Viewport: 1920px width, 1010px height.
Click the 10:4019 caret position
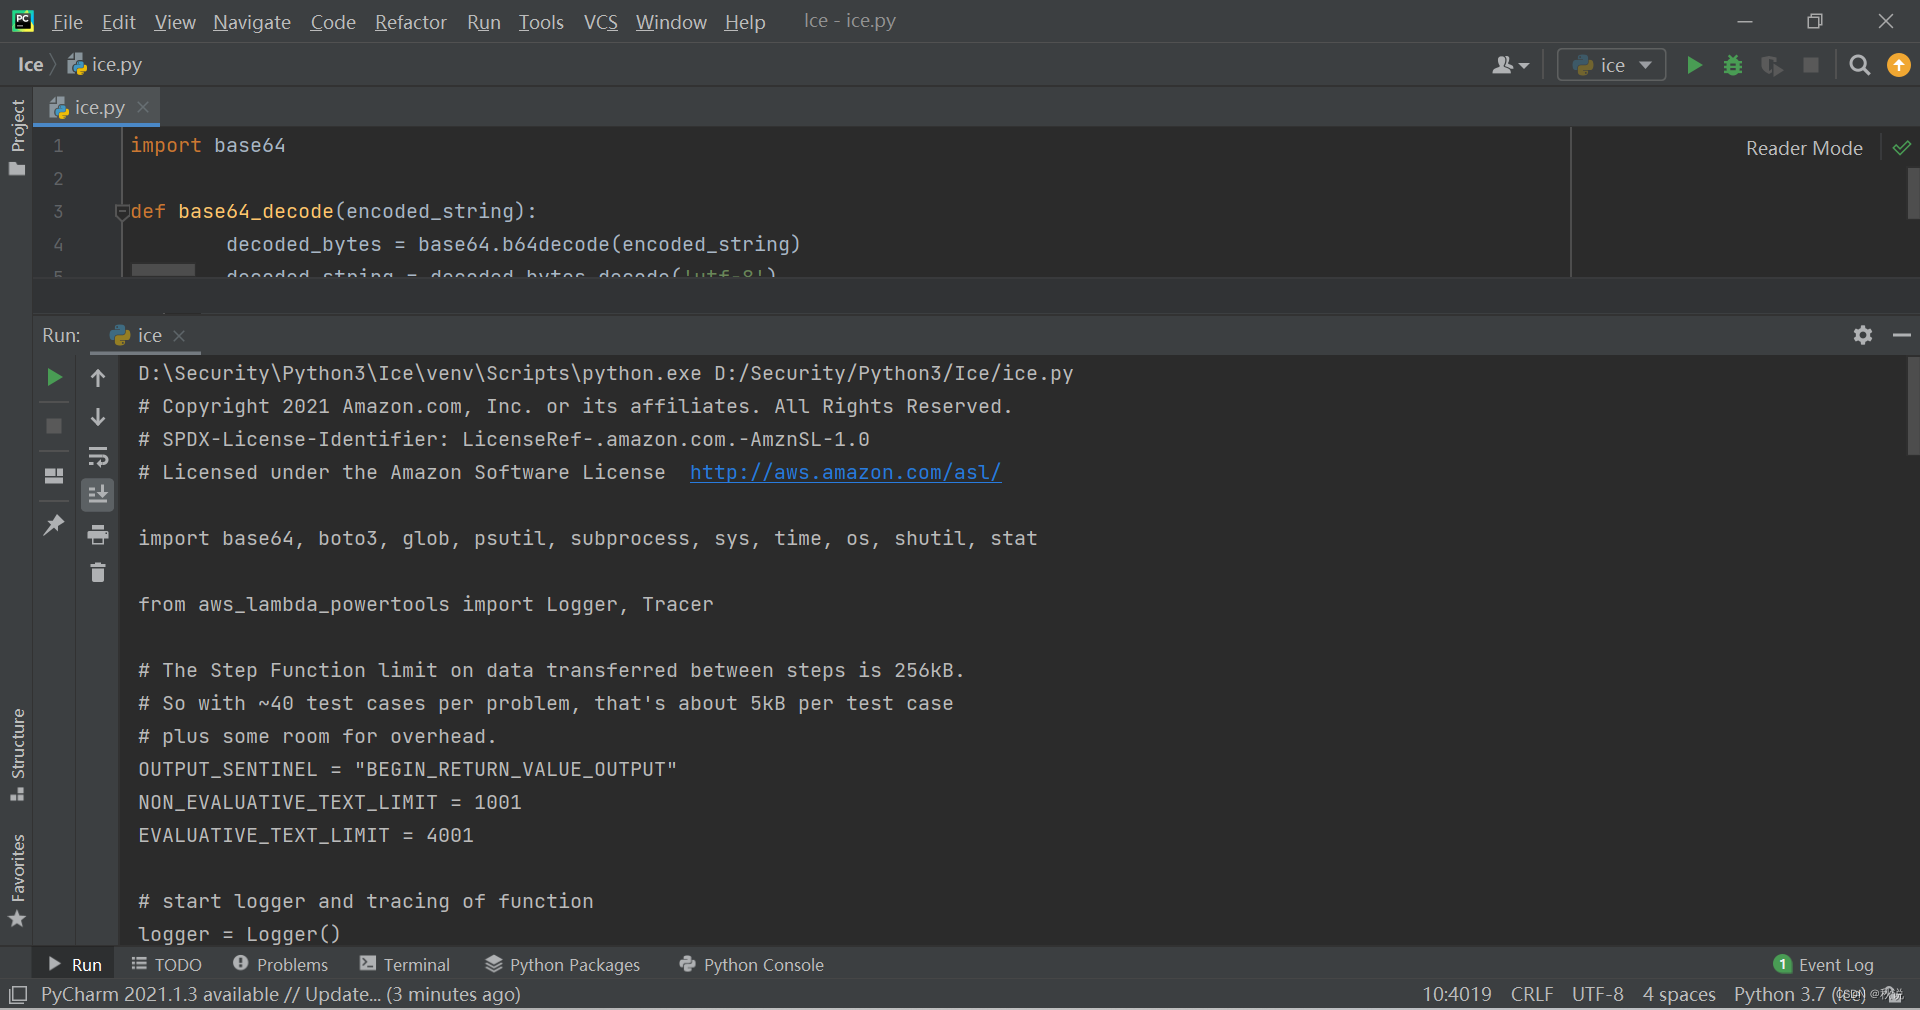pyautogui.click(x=1457, y=995)
